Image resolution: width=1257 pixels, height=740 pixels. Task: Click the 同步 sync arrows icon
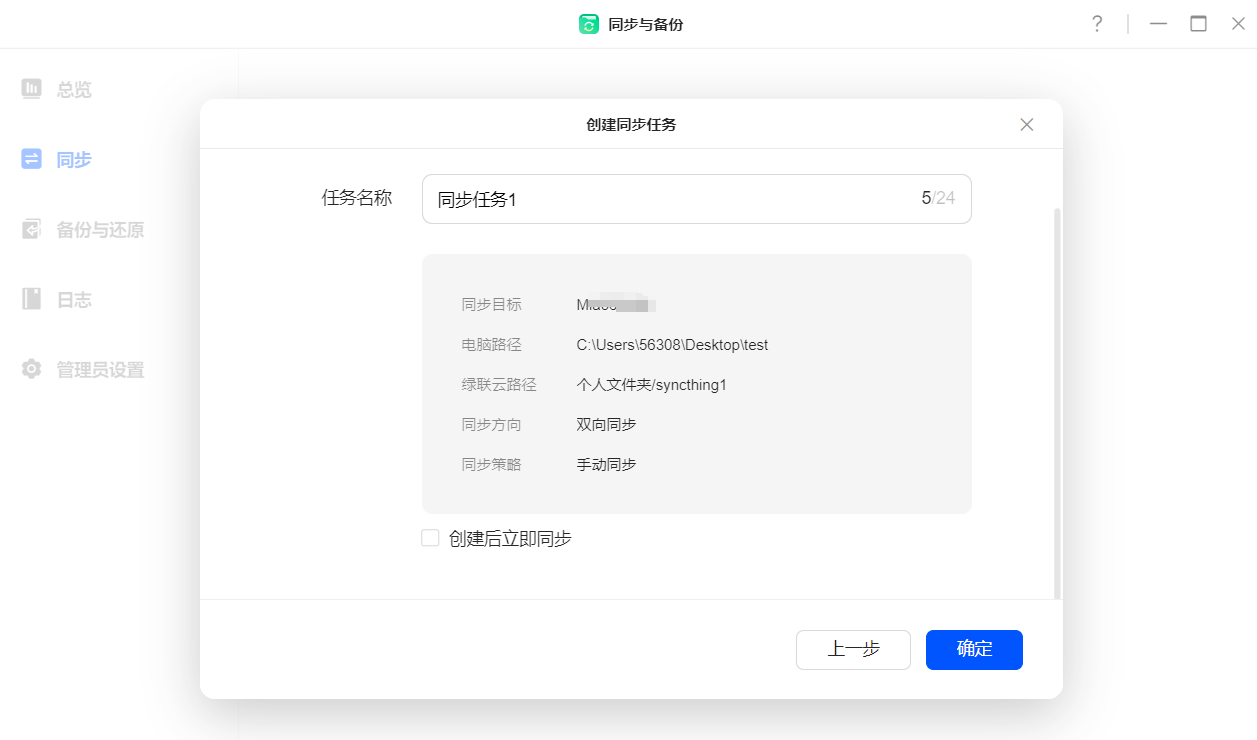32,159
